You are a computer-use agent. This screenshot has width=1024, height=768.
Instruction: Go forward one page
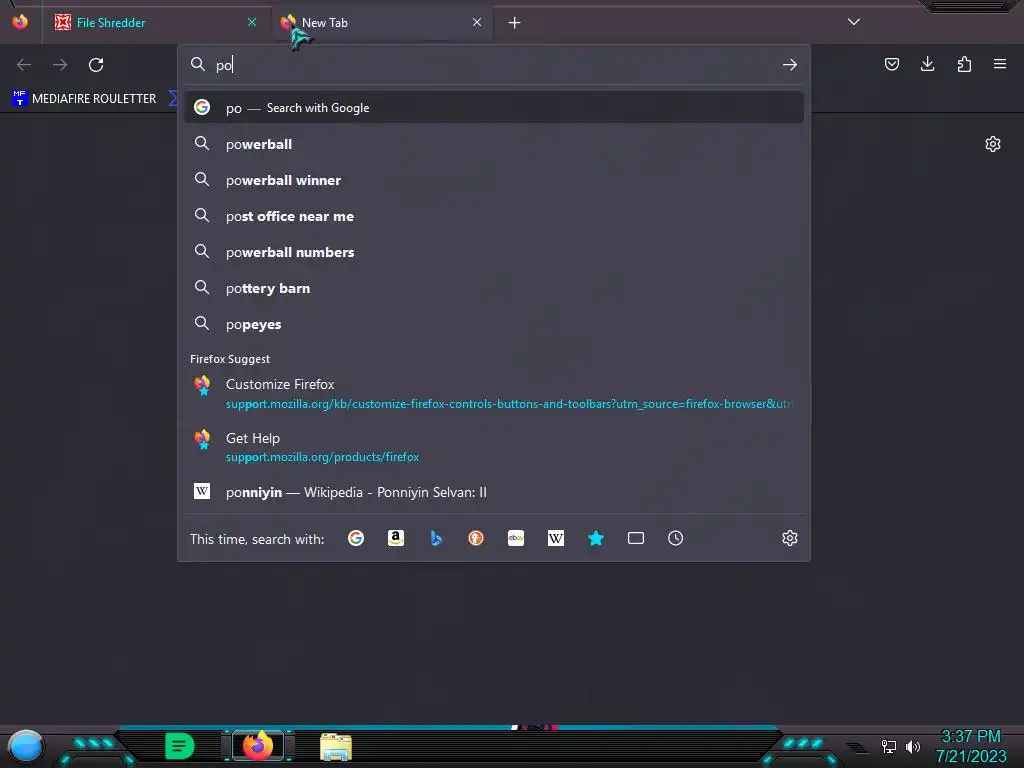(60, 65)
